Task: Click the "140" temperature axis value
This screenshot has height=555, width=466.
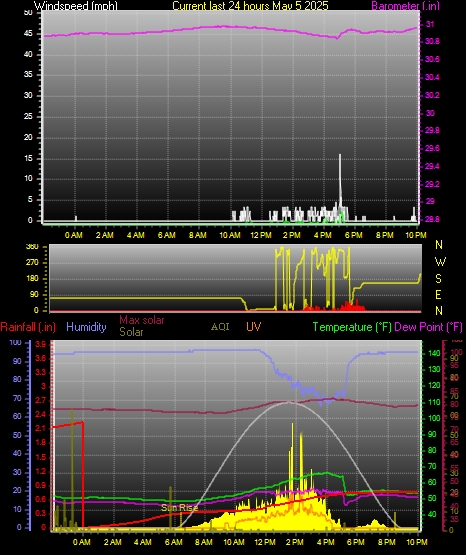Action: coord(434,353)
